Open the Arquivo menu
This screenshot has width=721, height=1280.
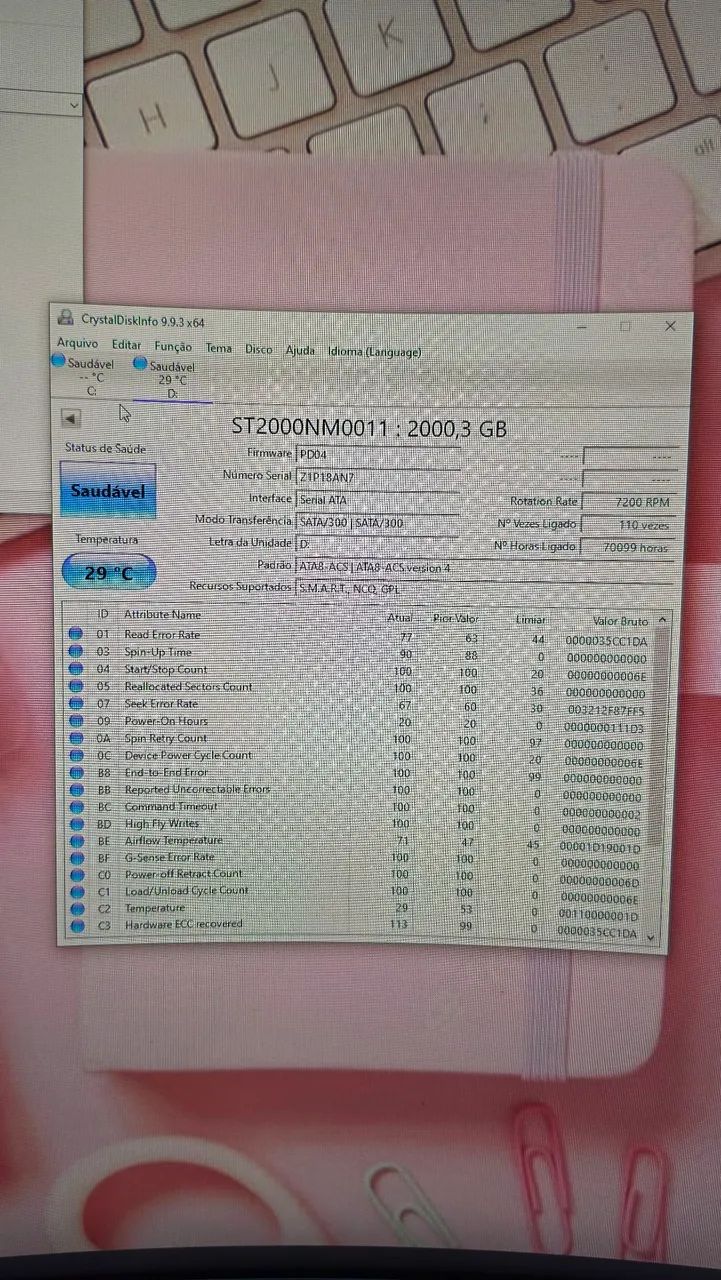77,343
